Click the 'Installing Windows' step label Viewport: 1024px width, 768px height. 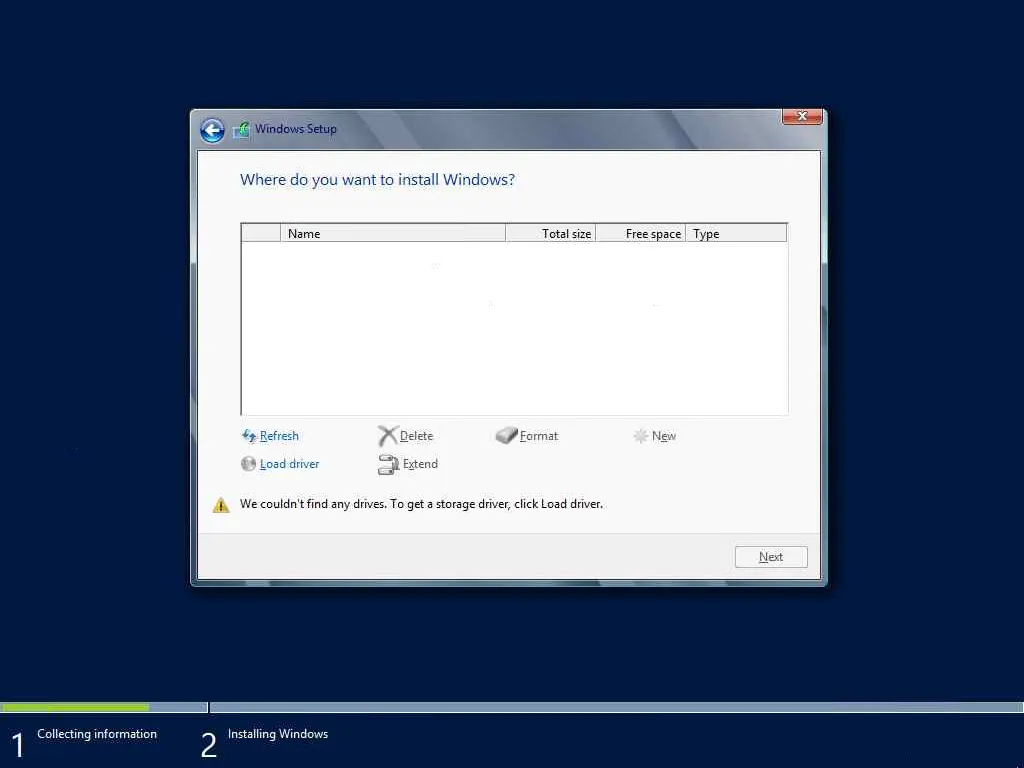278,734
